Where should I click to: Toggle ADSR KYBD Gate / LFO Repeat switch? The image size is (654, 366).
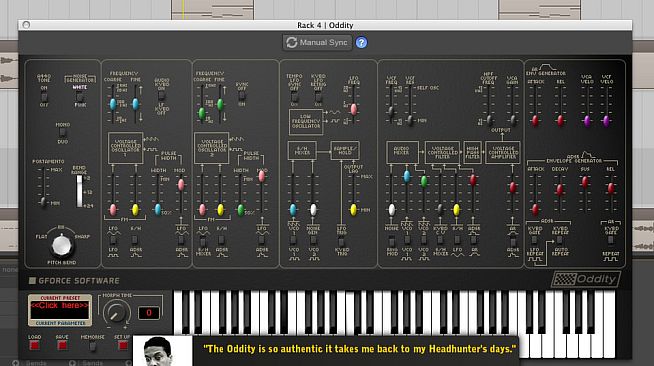(534, 241)
